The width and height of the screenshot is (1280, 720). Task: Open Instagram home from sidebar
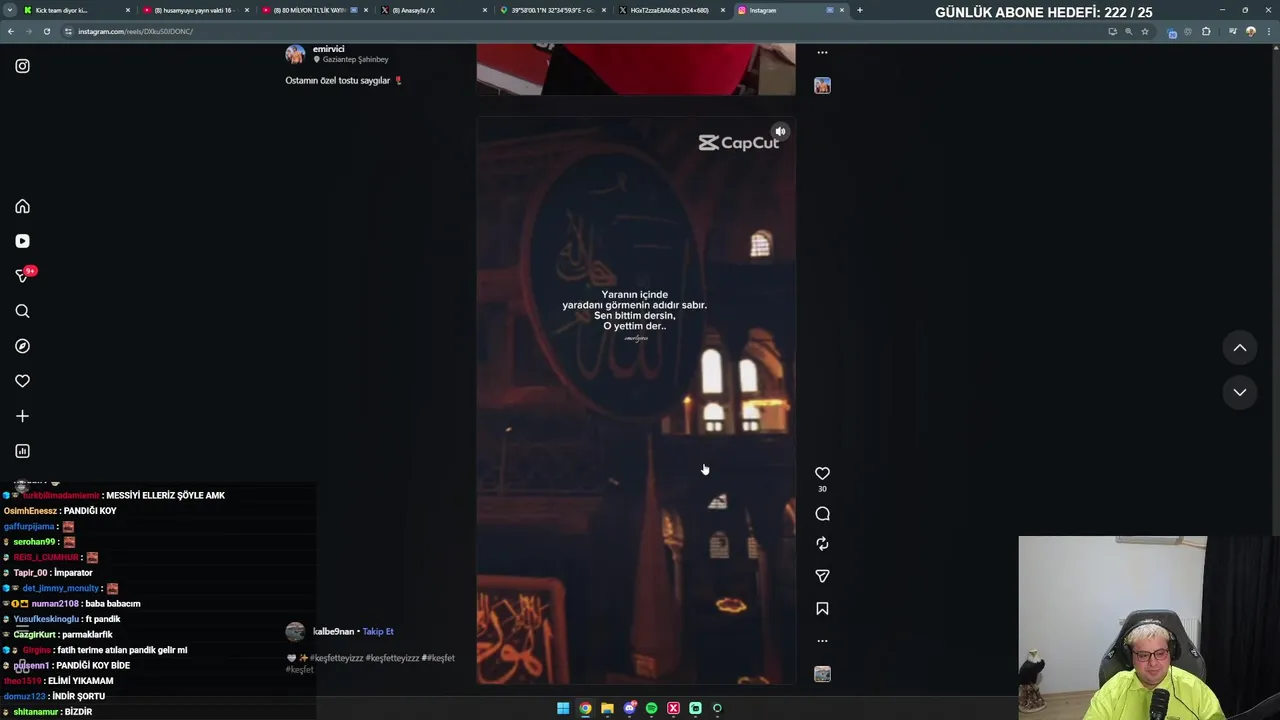click(x=22, y=206)
